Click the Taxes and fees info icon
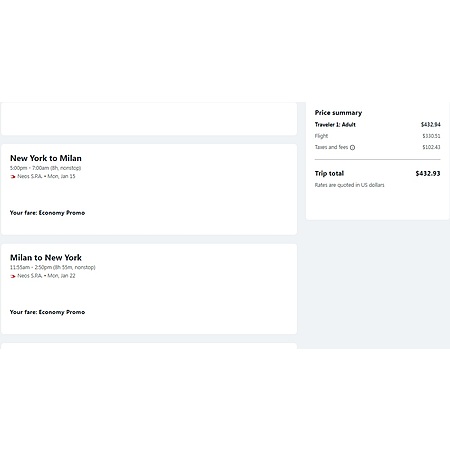The width and height of the screenshot is (450, 450). 352,147
